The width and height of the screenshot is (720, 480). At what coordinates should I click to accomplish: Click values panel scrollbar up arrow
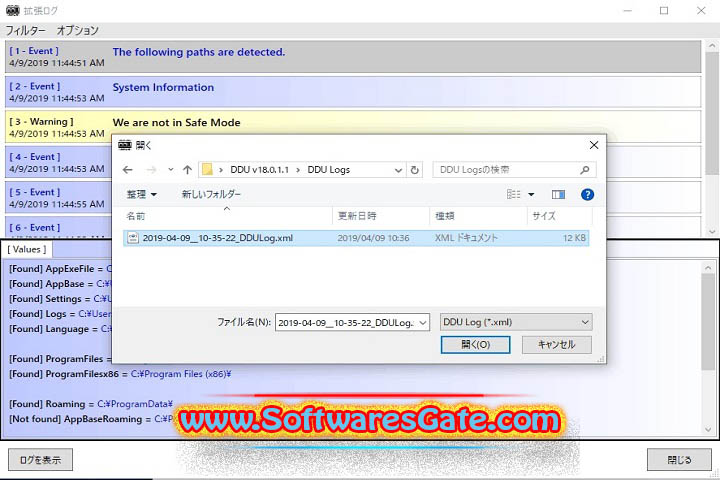pyautogui.click(x=708, y=268)
